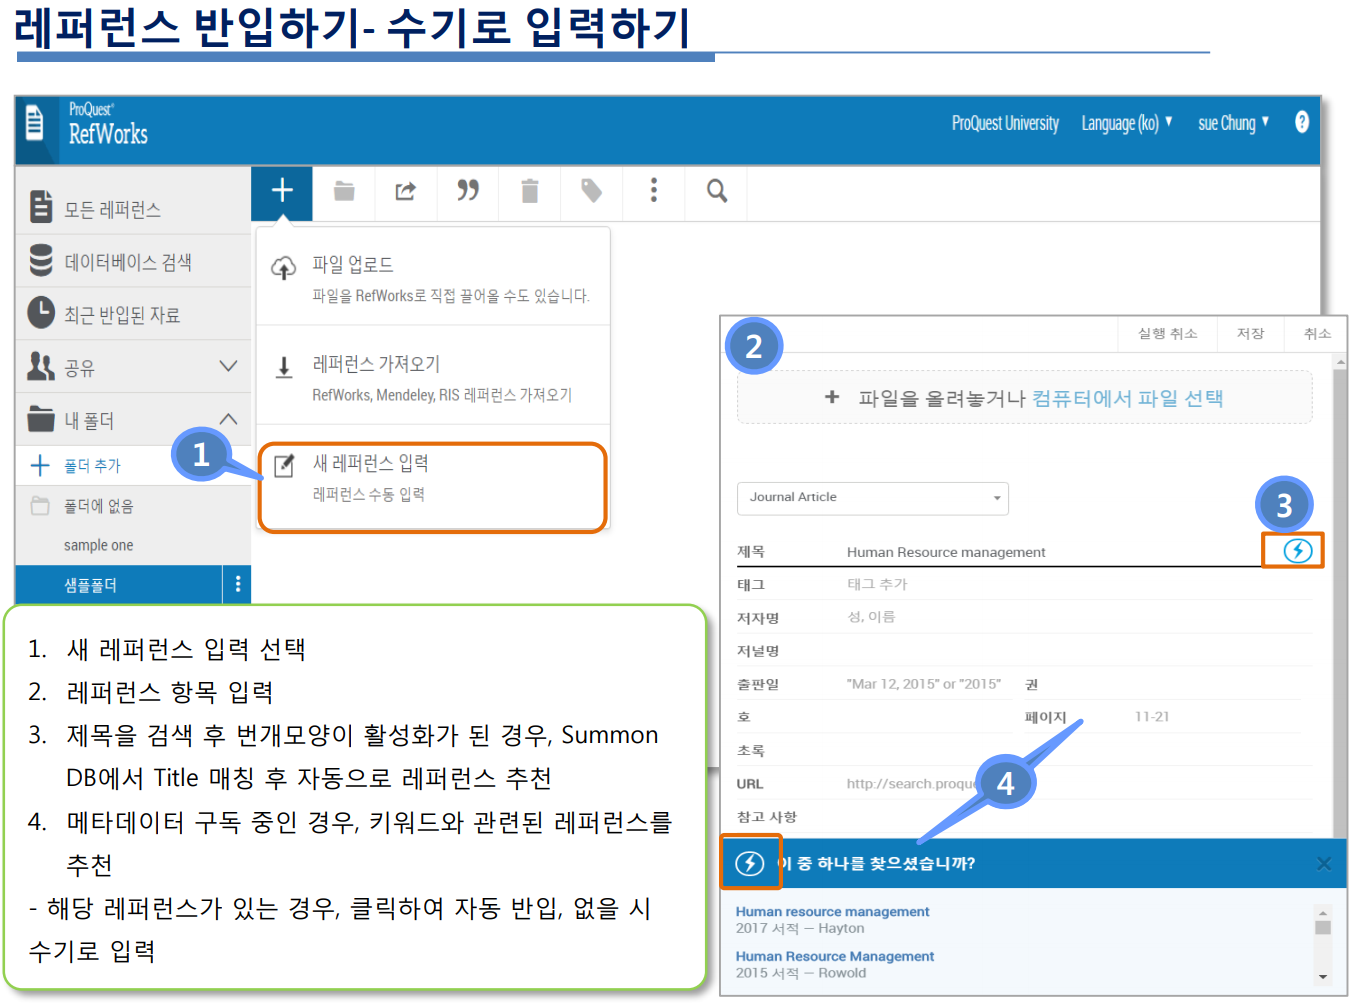Collapse the 내 폴더 section chevron
1371x1008 pixels.
228,419
